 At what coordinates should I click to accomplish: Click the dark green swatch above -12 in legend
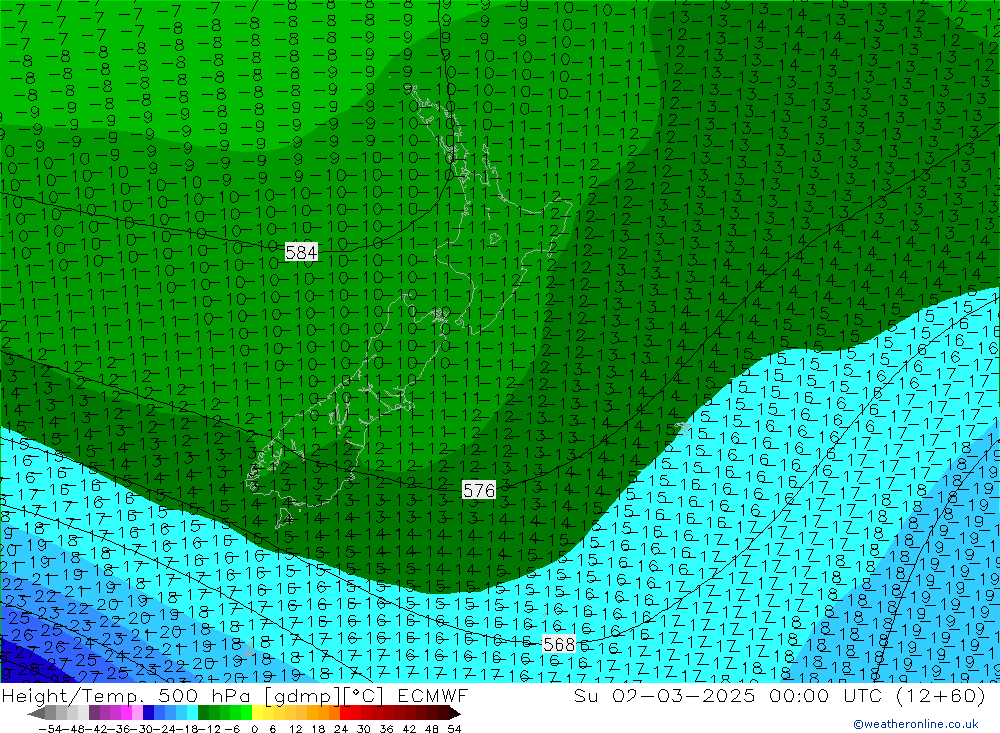(x=203, y=713)
